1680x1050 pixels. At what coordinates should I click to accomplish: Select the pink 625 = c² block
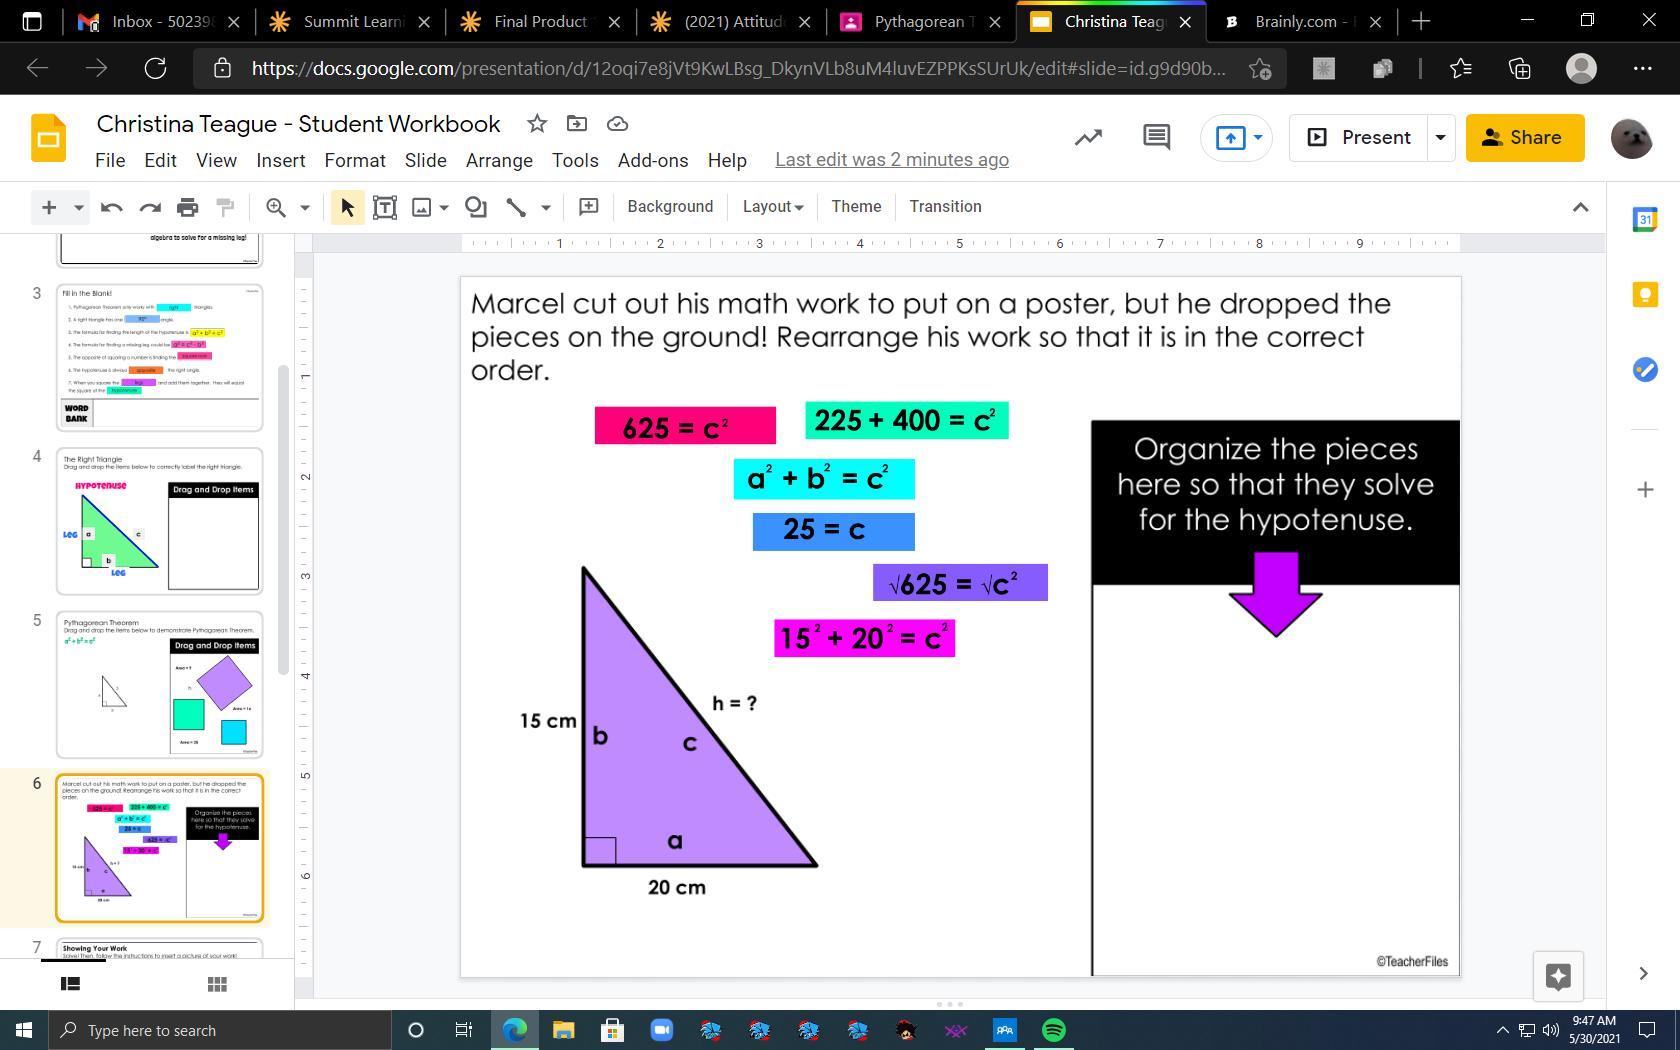[x=685, y=426]
